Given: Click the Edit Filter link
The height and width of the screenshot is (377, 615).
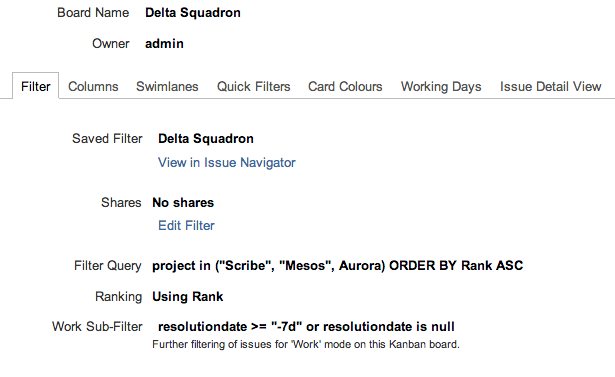Looking at the screenshot, I should click(x=186, y=226).
